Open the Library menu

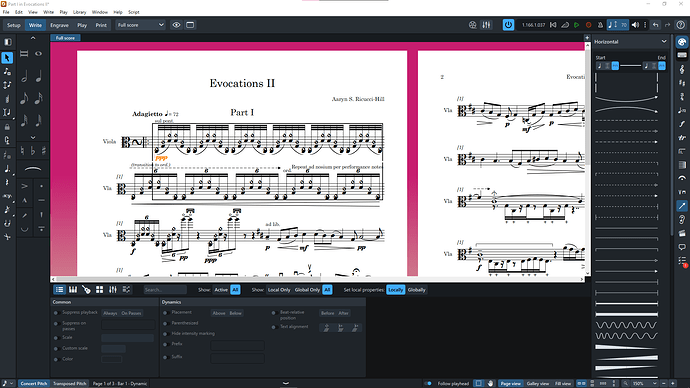[x=80, y=12]
